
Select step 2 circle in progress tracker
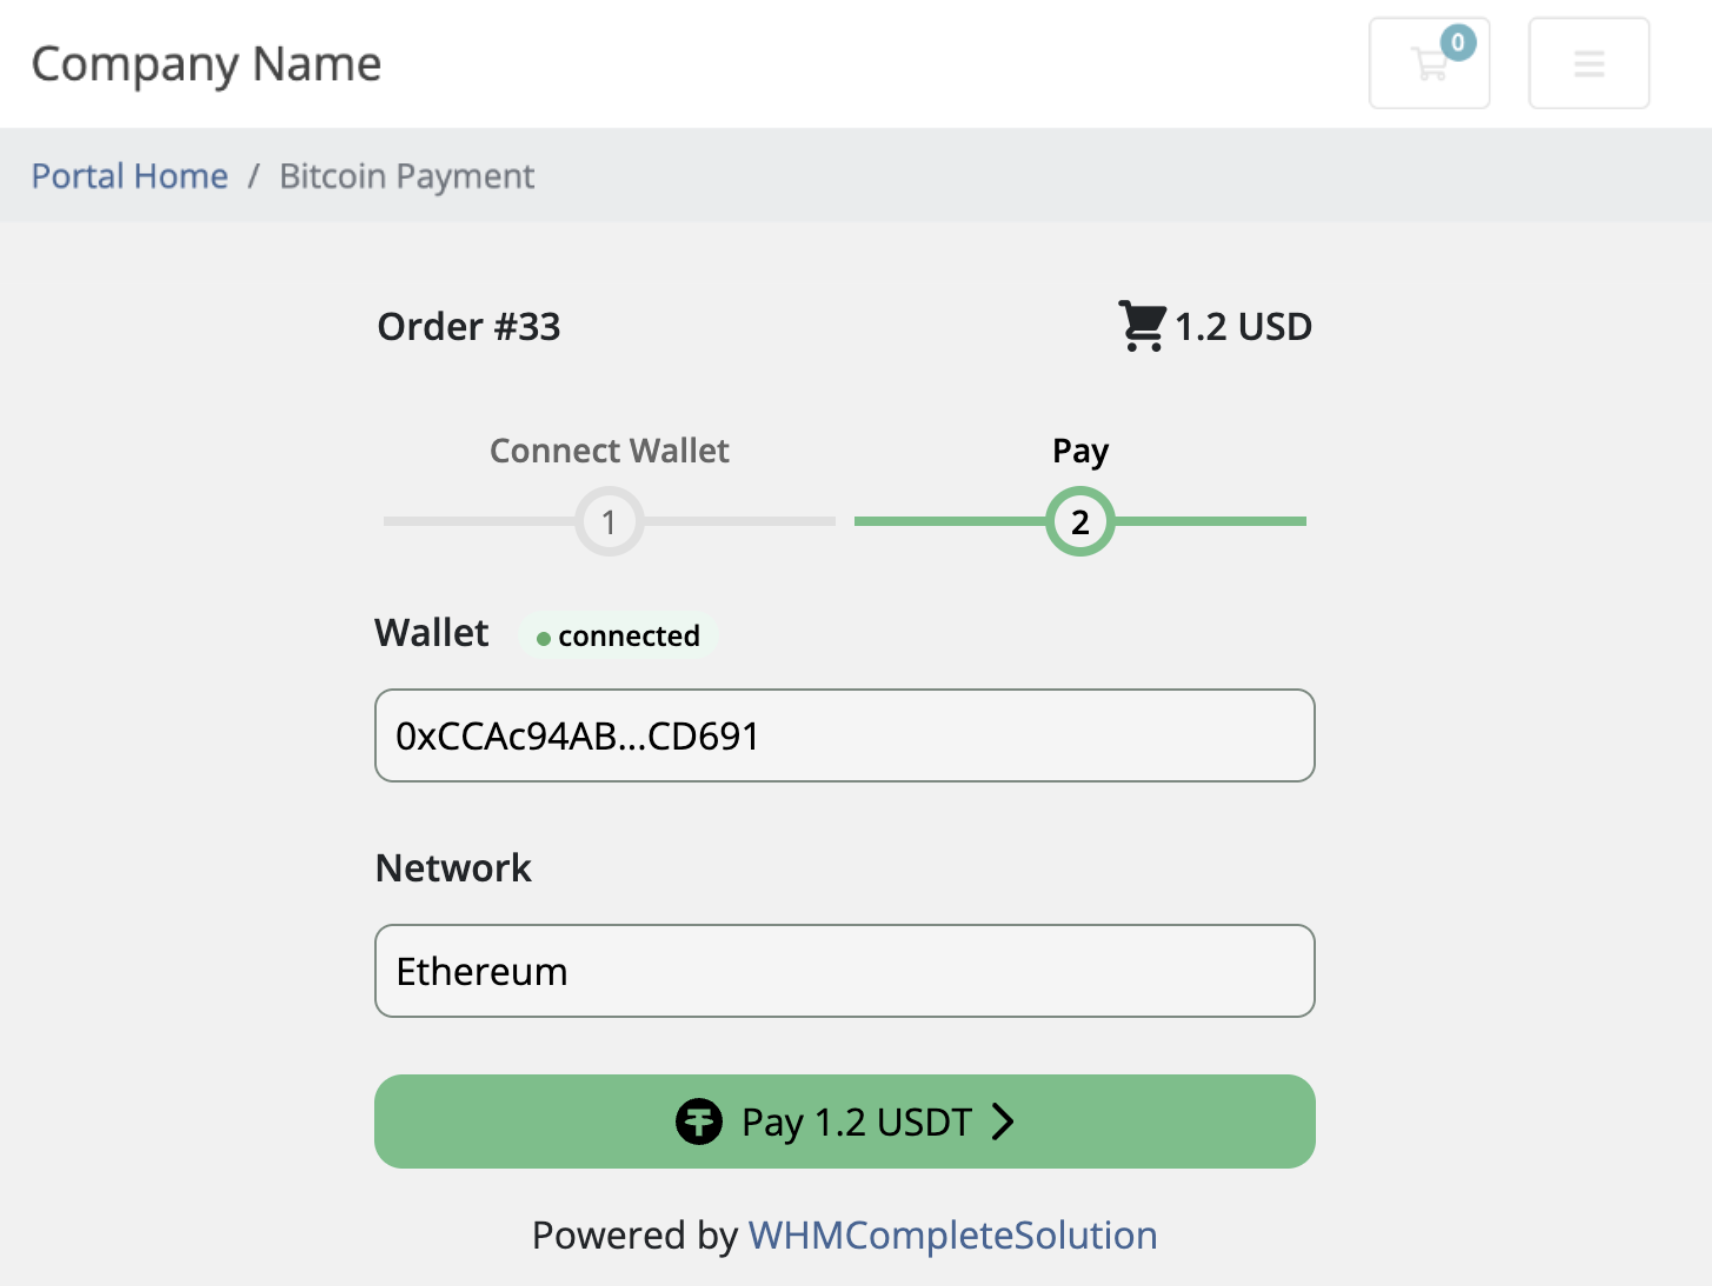1080,521
